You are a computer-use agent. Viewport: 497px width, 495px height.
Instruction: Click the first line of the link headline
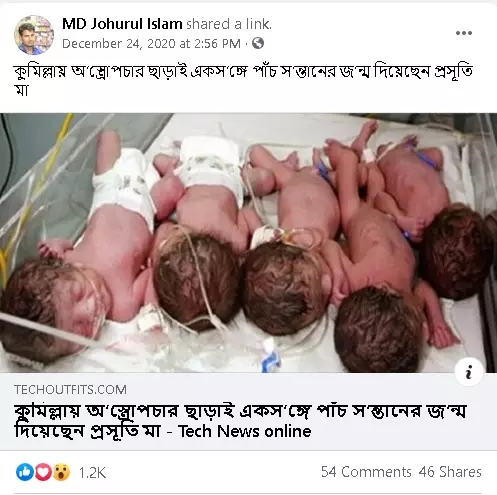240,411
